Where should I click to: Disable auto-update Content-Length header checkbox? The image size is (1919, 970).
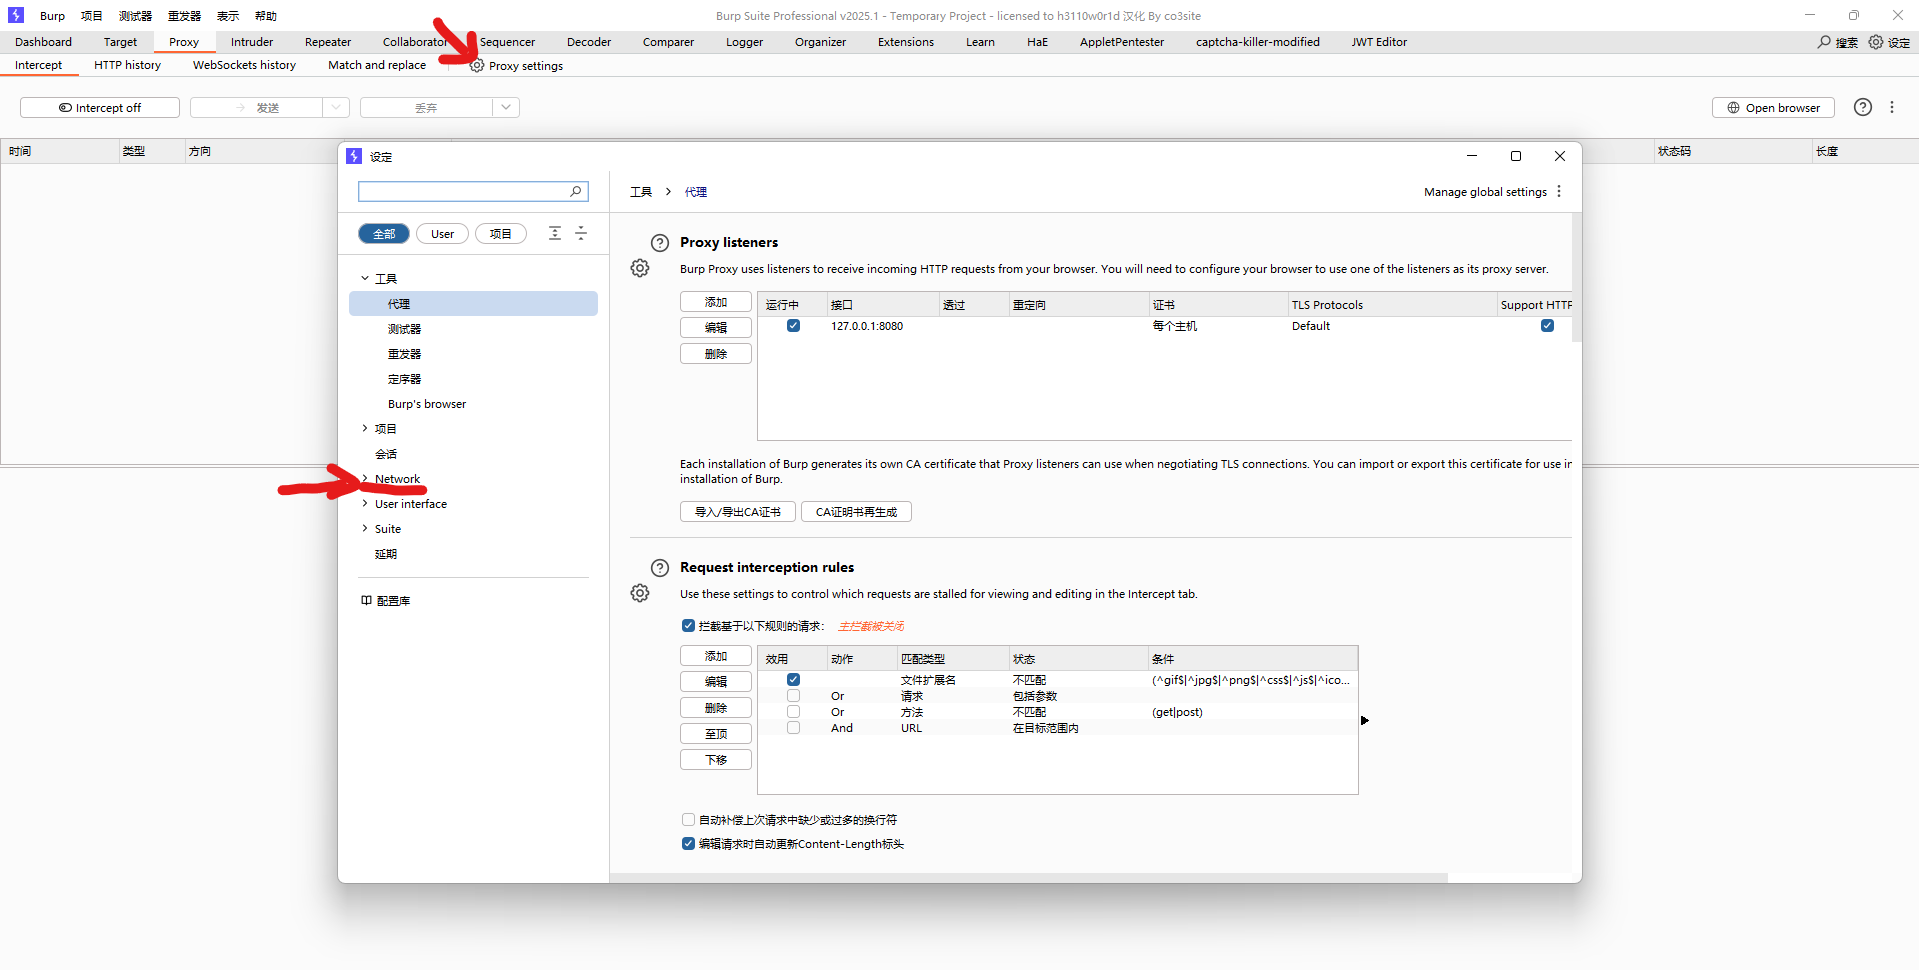pyautogui.click(x=688, y=844)
